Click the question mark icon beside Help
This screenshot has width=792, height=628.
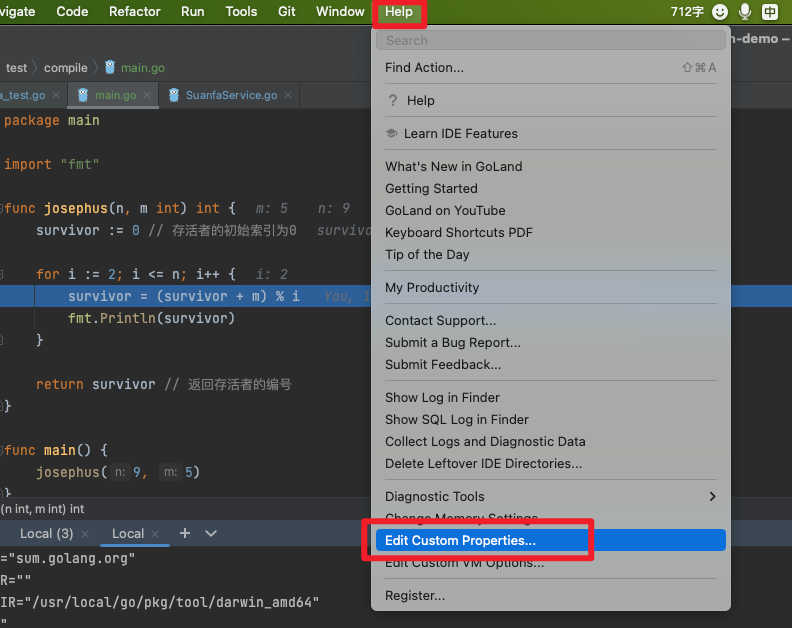392,101
